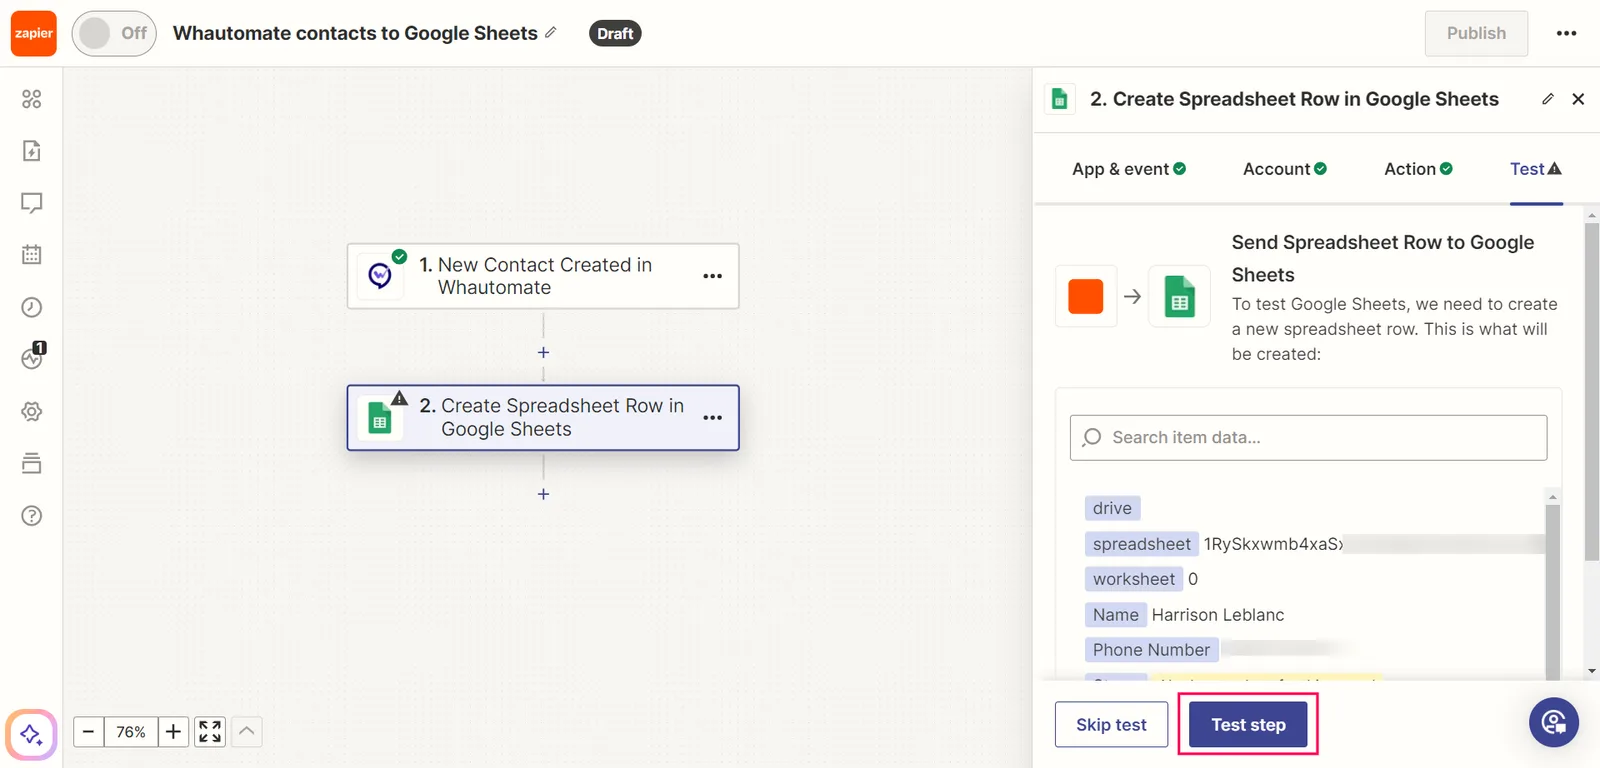1600x768 pixels.
Task: Click the Test step button
Action: 1248,725
